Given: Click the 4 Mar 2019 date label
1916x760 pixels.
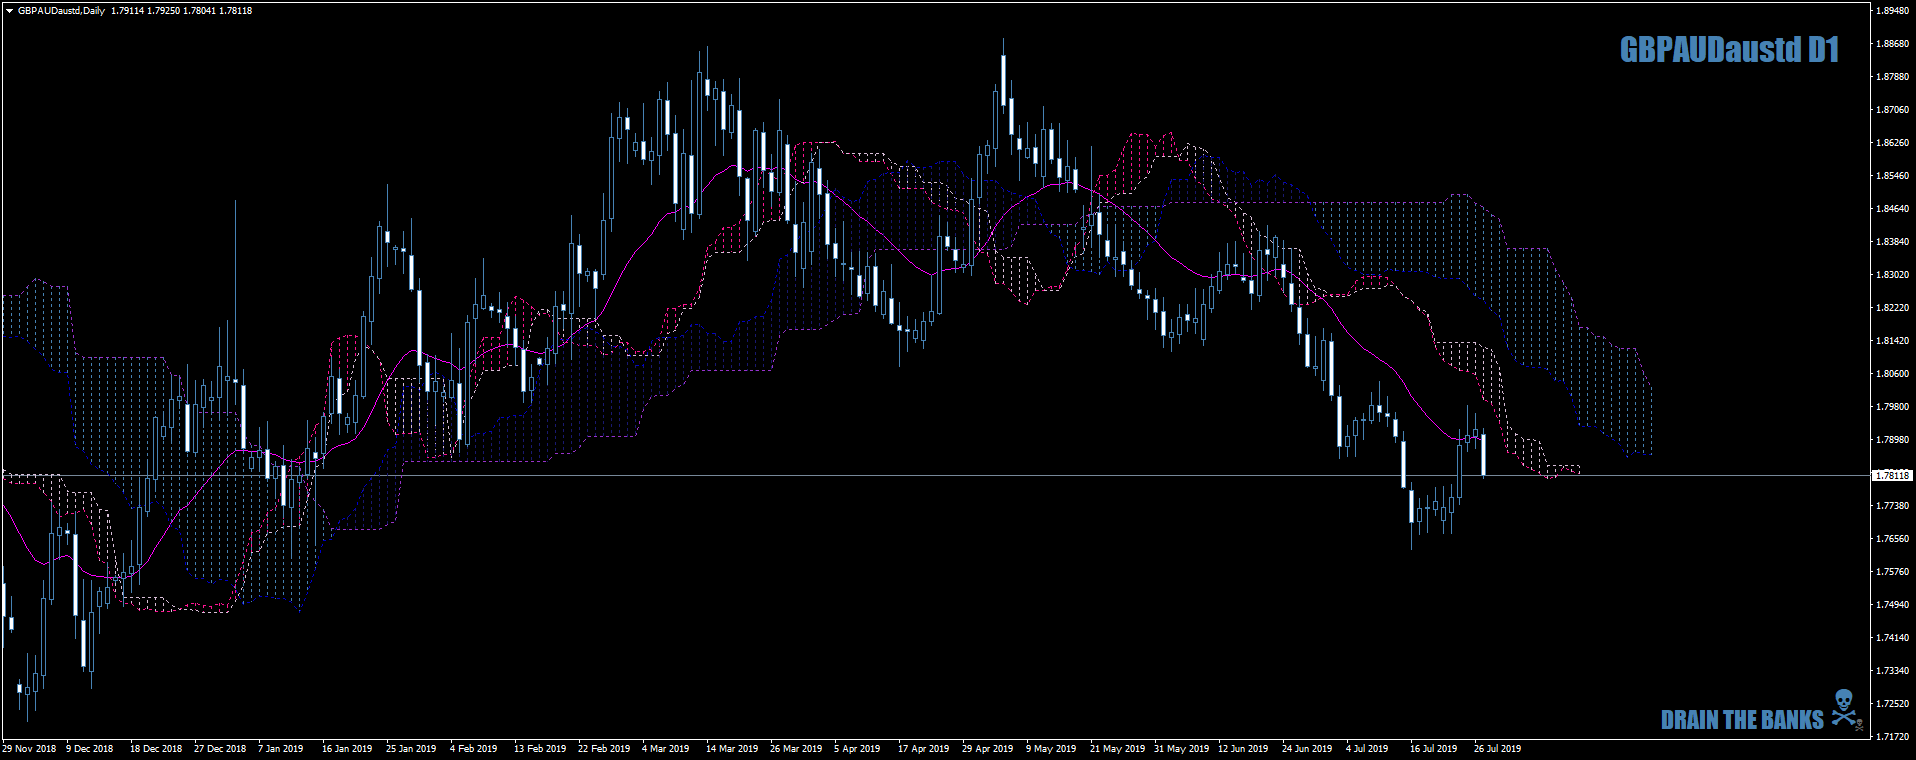Looking at the screenshot, I should [666, 749].
